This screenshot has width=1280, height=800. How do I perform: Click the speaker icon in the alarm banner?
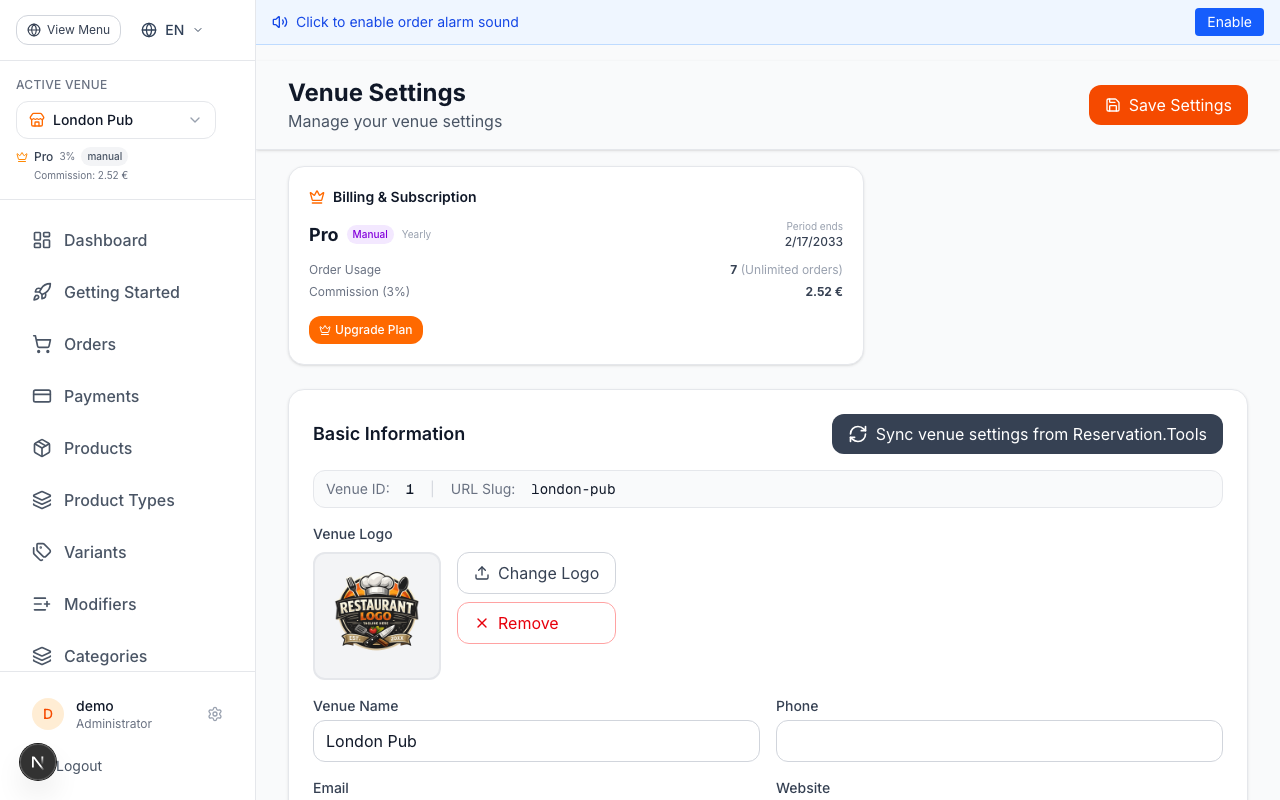tap(280, 22)
